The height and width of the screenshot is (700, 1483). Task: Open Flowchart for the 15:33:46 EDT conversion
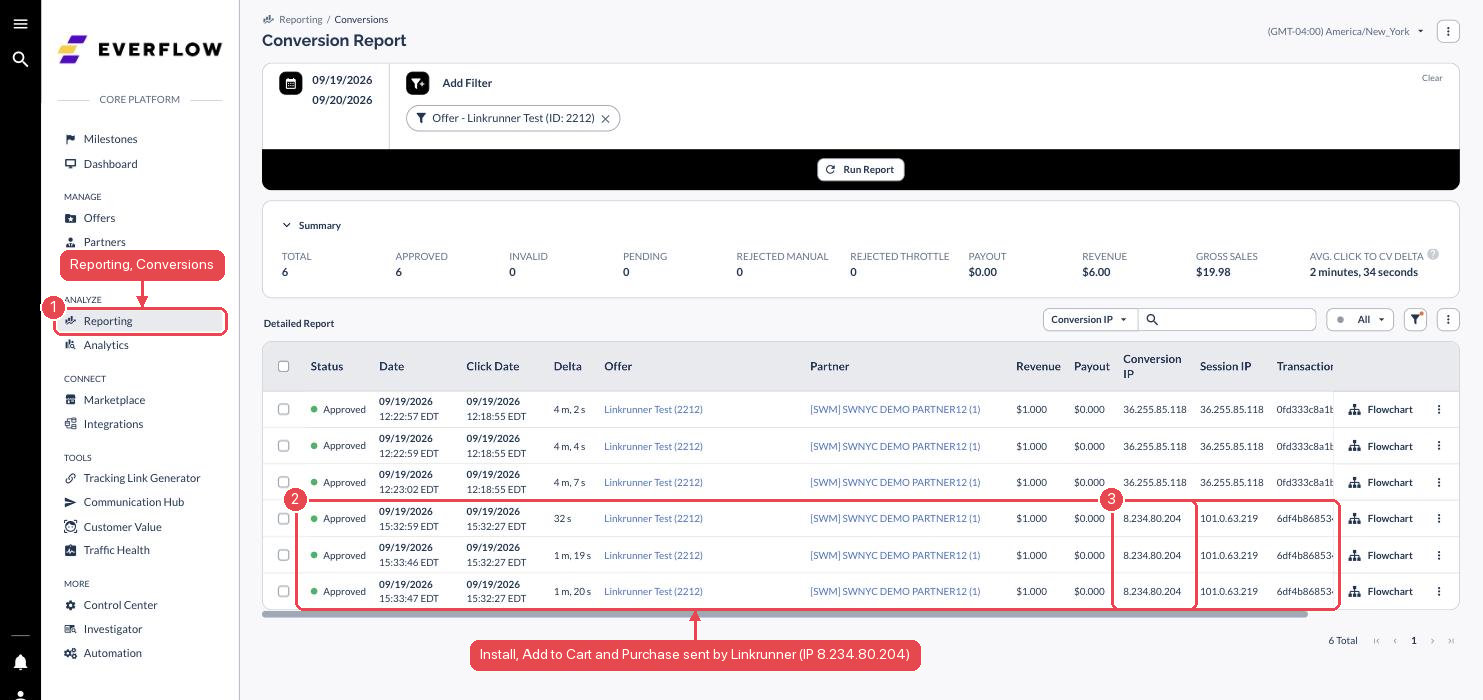pos(1381,555)
